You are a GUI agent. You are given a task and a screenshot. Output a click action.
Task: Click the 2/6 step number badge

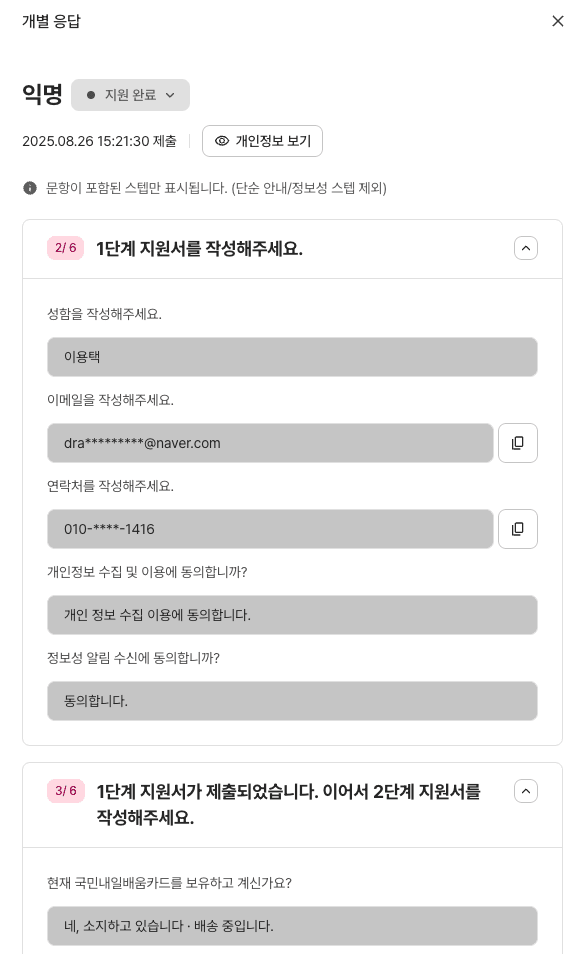coord(65,248)
